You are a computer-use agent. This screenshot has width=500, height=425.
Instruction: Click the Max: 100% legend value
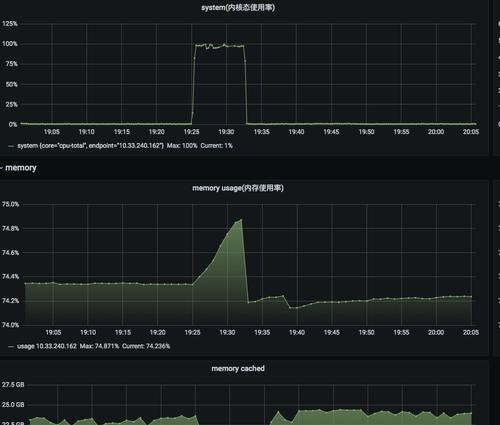(182, 146)
